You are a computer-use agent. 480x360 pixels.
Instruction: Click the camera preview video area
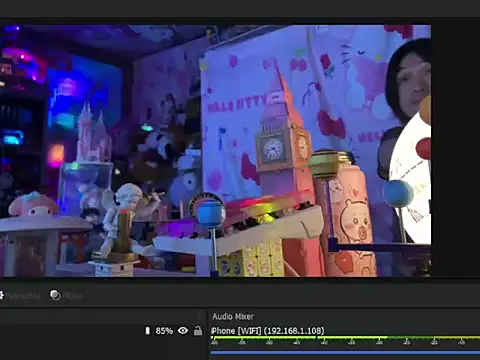(215, 151)
